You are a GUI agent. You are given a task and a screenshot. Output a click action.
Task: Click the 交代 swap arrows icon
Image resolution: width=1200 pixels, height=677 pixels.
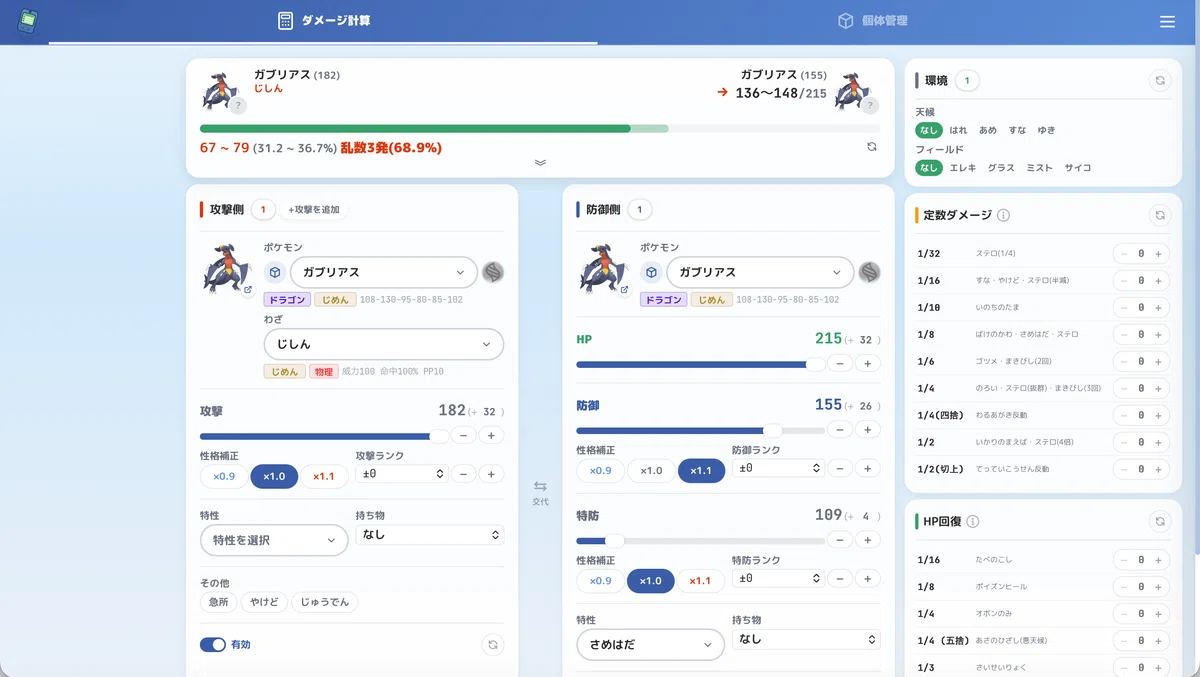coord(540,487)
